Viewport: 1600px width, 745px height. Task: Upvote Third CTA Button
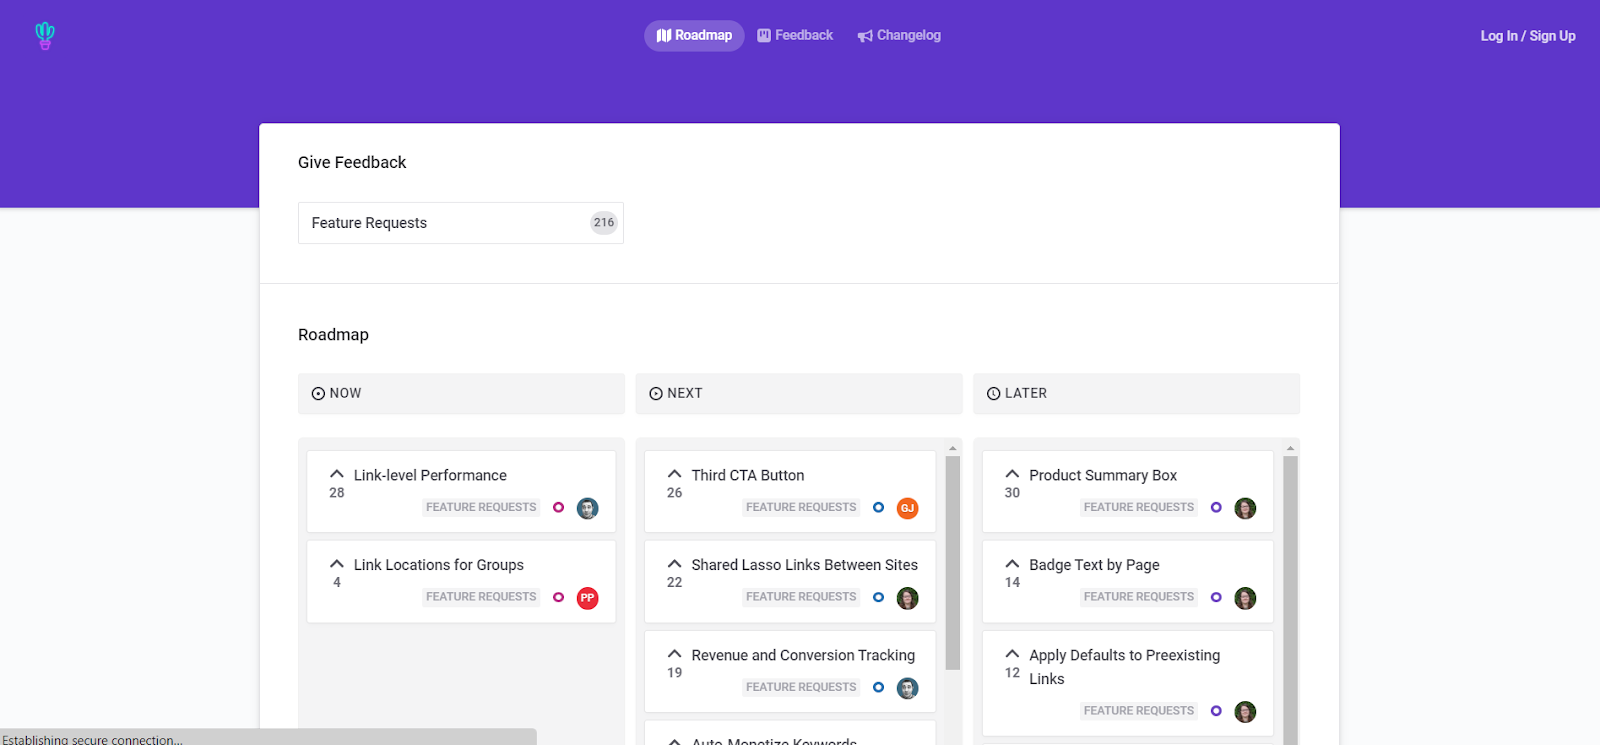(675, 474)
